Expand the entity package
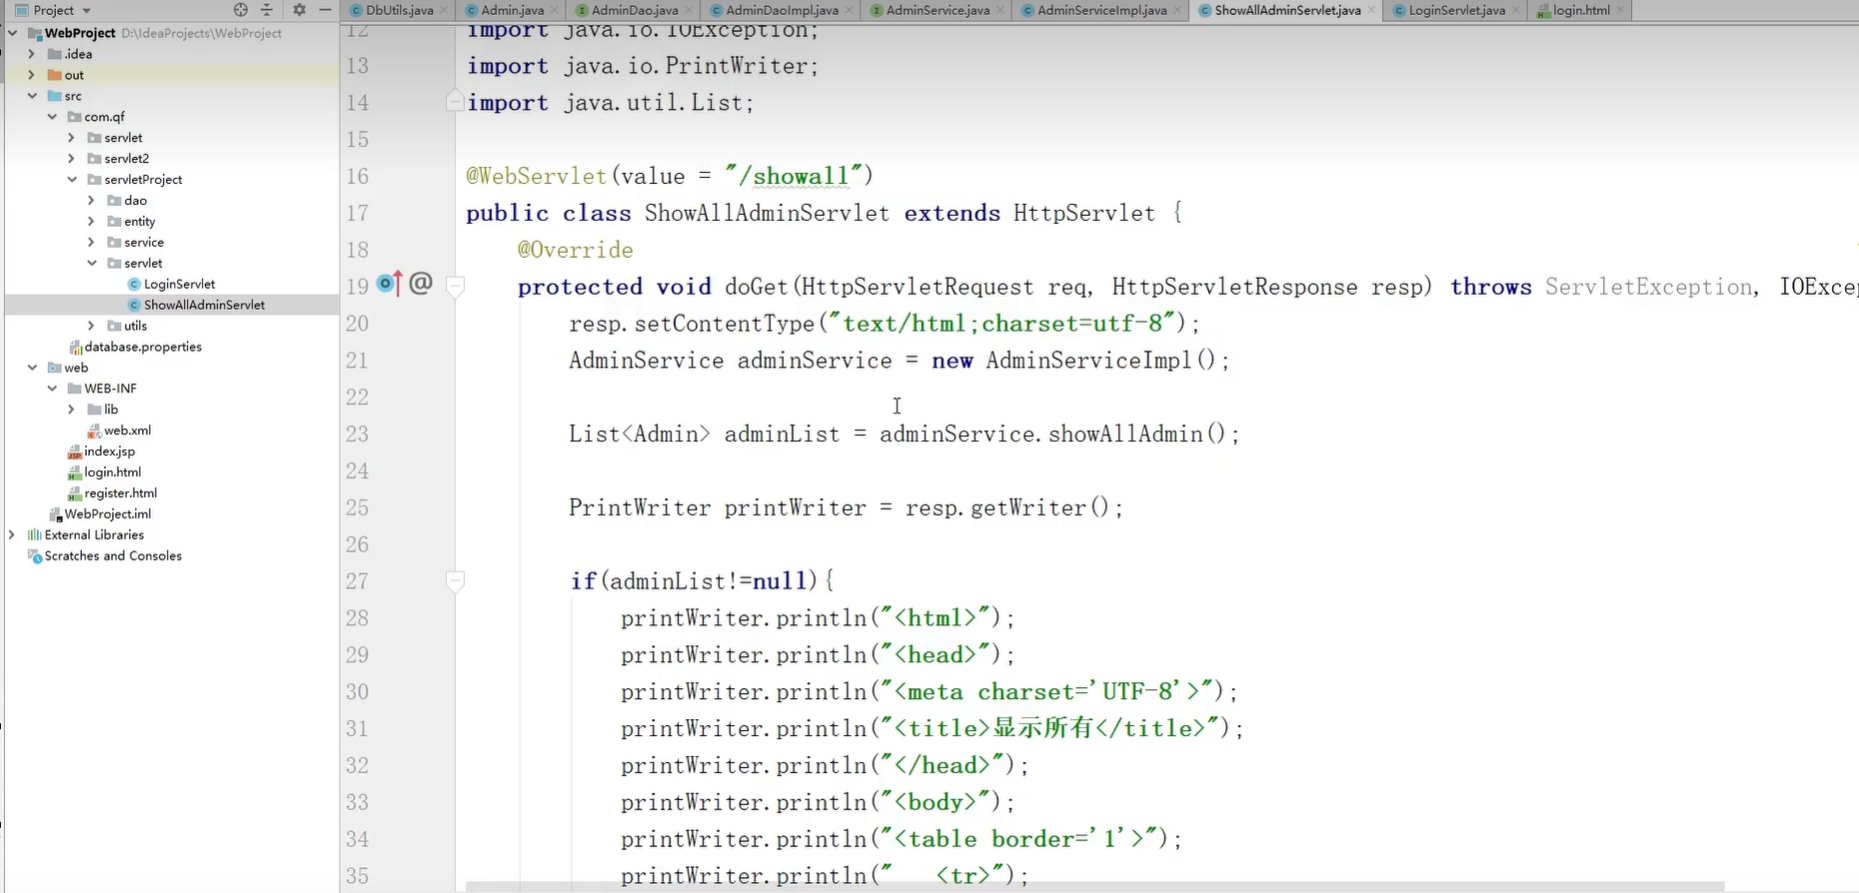The image size is (1859, 893). click(92, 221)
